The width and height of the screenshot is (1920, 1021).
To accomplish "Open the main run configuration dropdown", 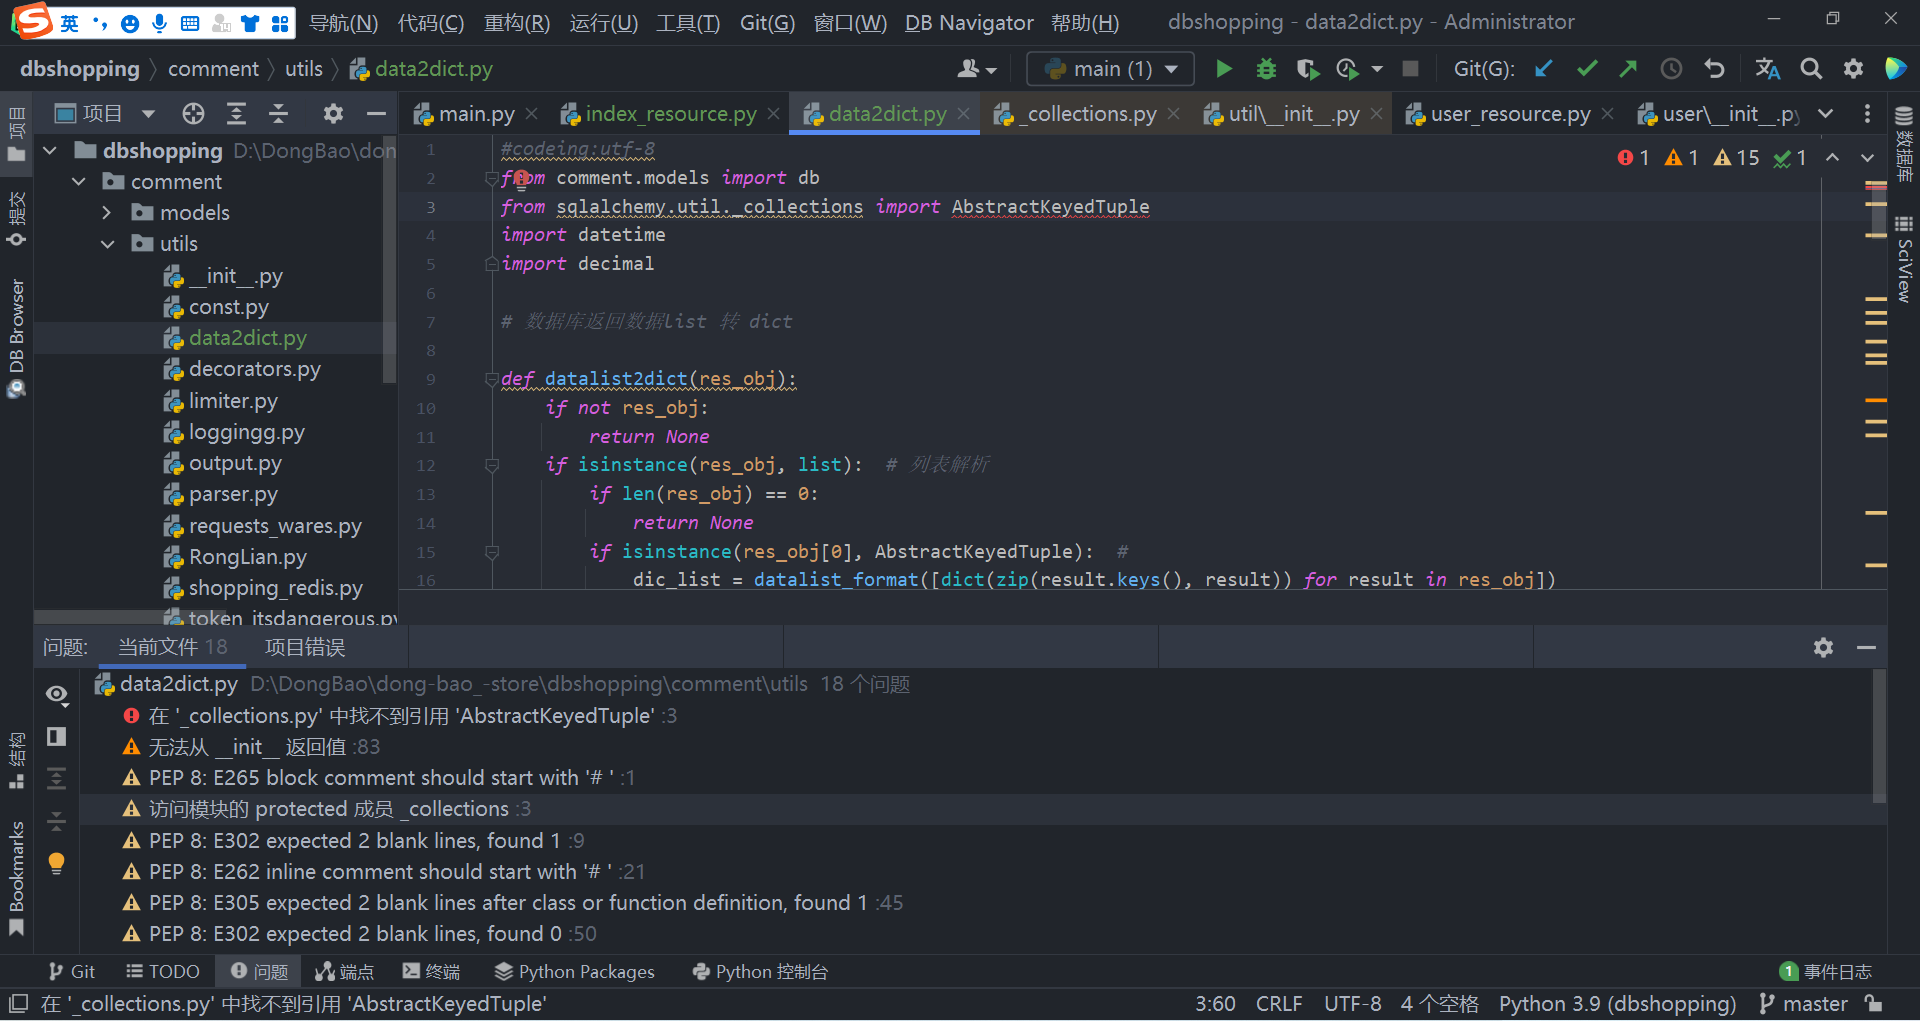I will pos(1110,69).
